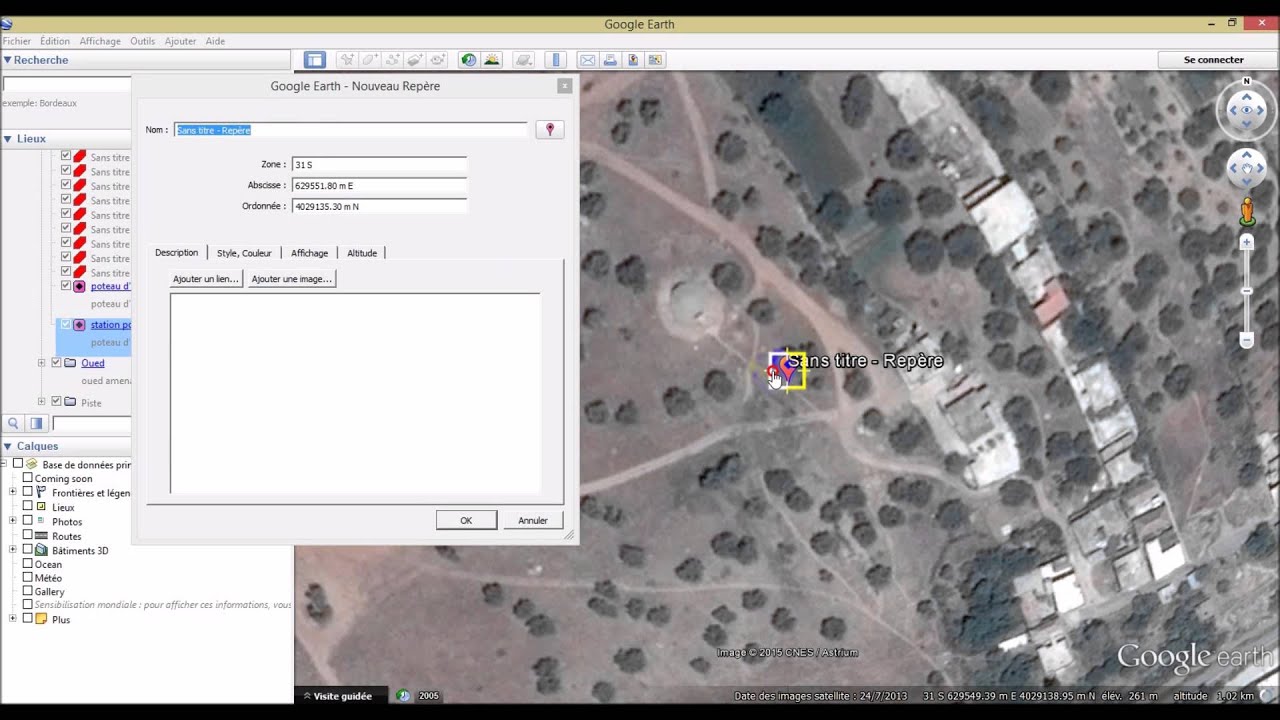The height and width of the screenshot is (720, 1280).
Task: Show historical imagery clock icon
Action: point(468,60)
